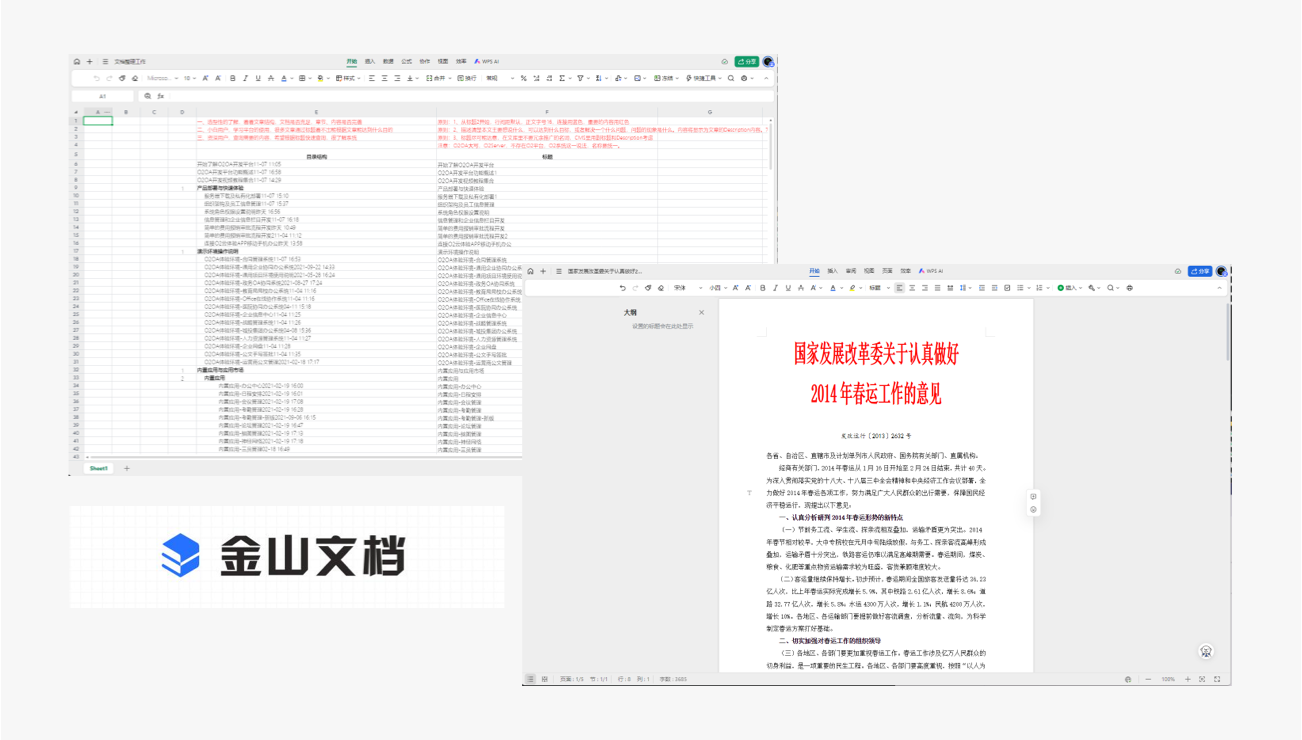Open text highlight color in document toolbar
Image resolution: width=1302 pixels, height=740 pixels.
coord(851,288)
